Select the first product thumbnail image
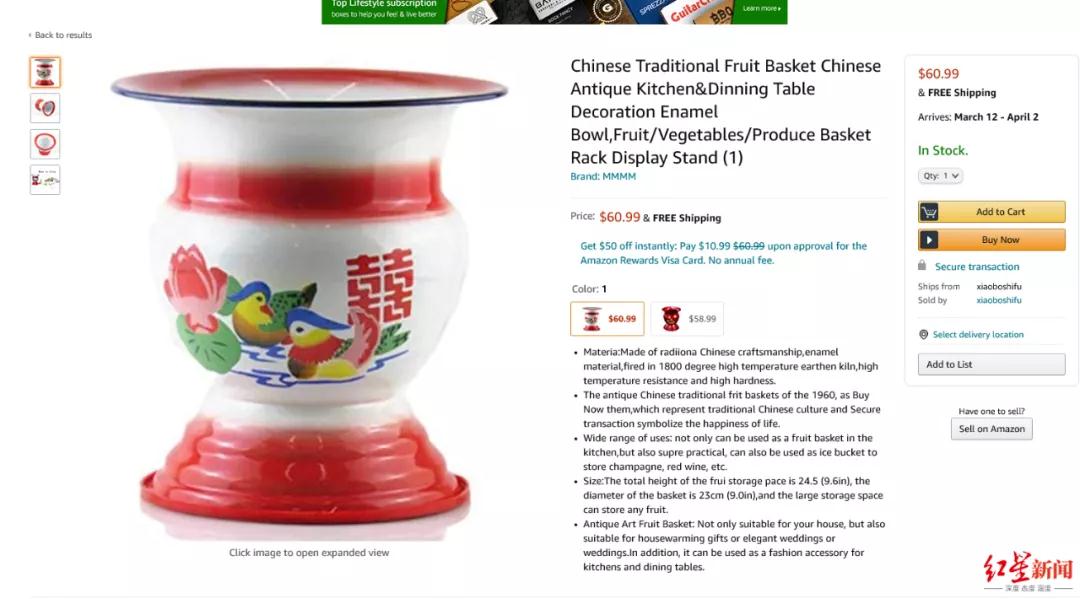 (x=45, y=72)
